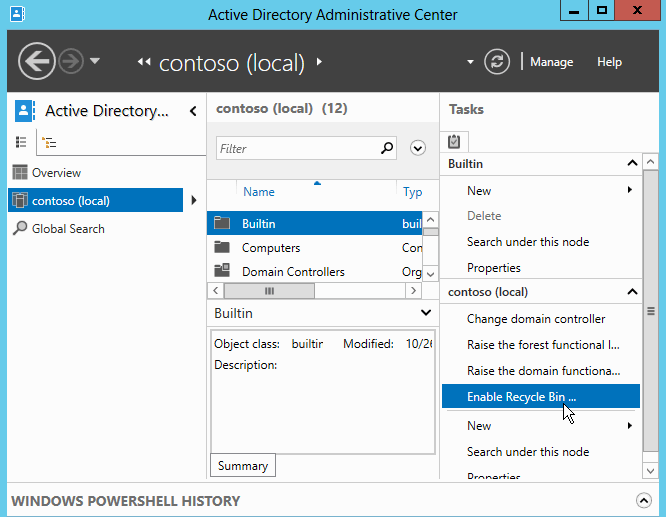Screen dimensions: 666x517
Task: Click Raise the domain functional level task
Action: pyautogui.click(x=544, y=370)
